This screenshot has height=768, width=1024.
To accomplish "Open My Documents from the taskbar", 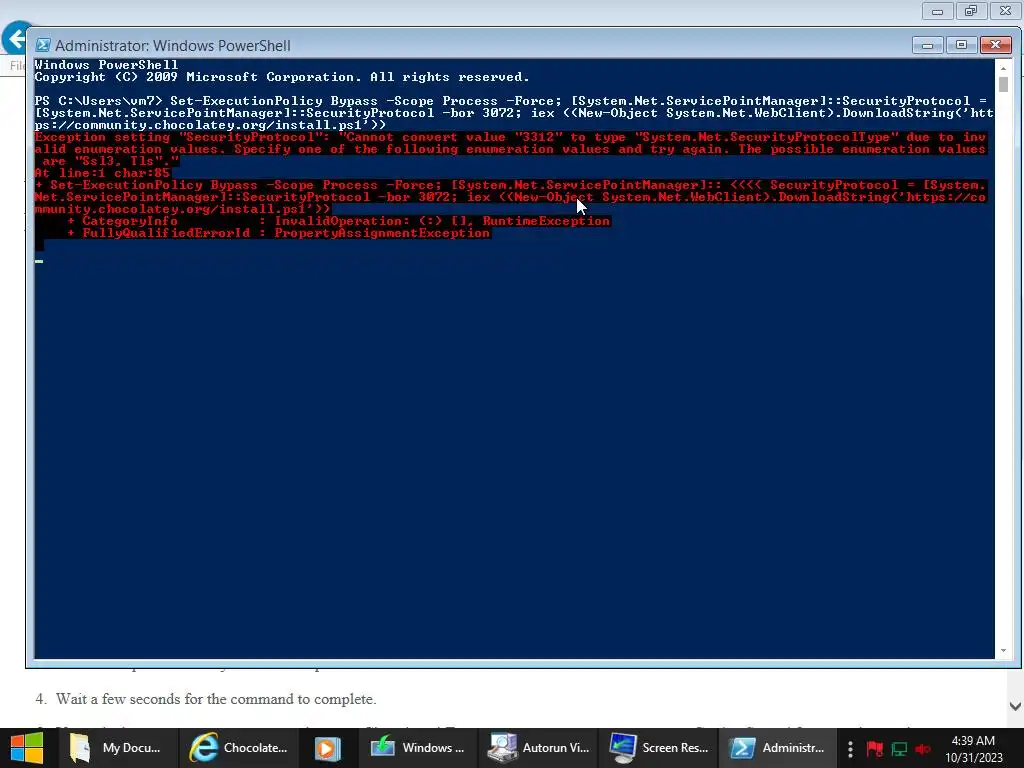I will 118,748.
